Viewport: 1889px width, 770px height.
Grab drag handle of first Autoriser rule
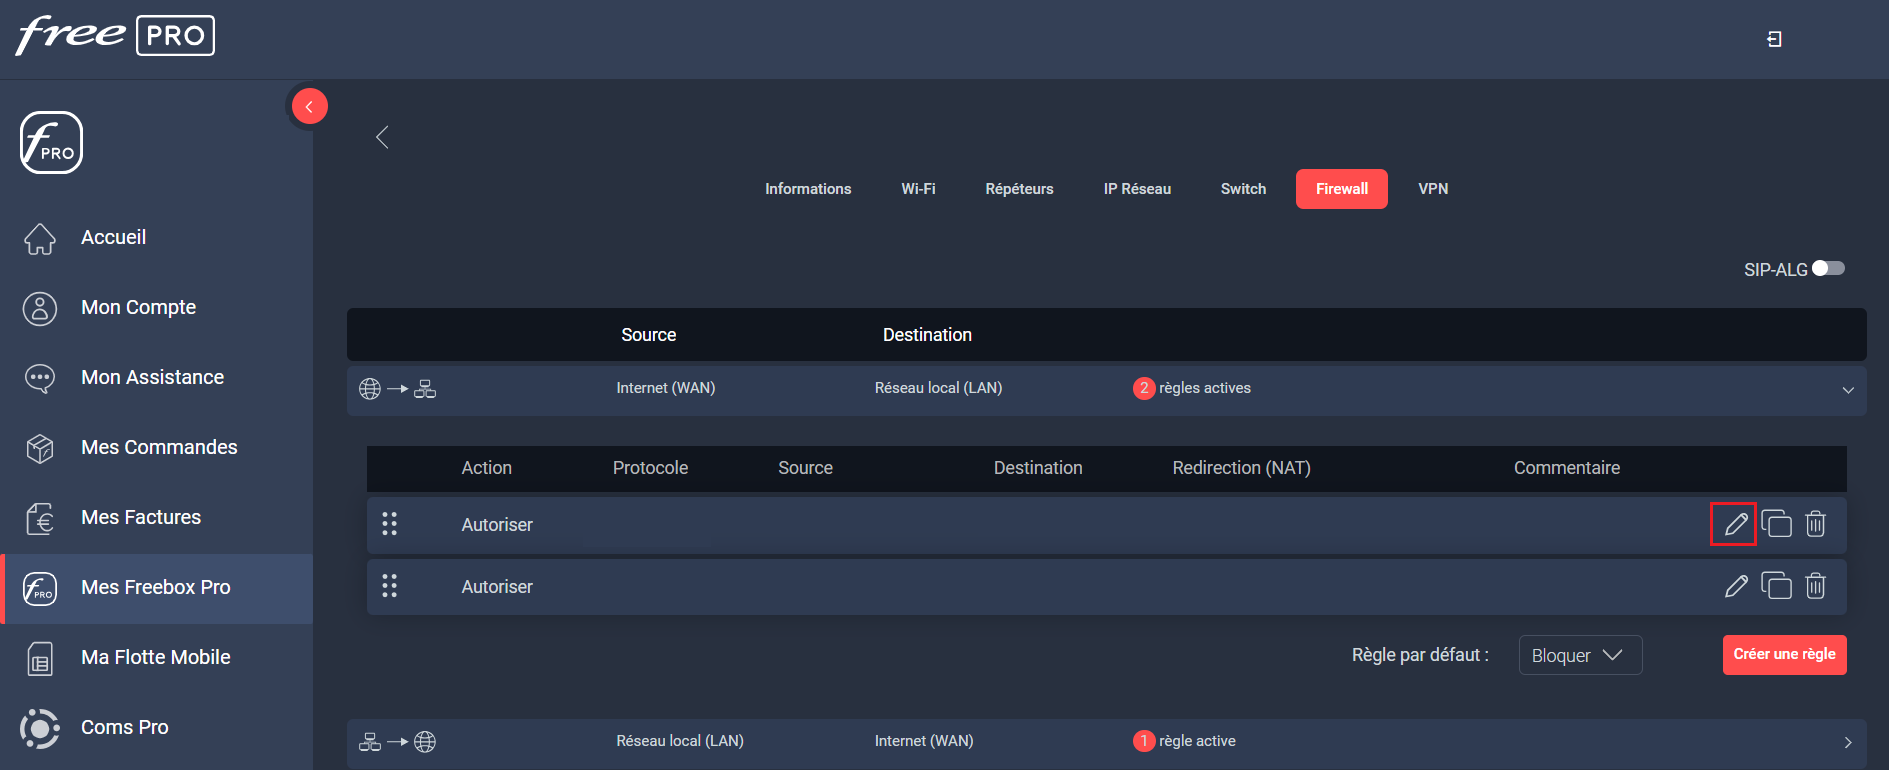coord(390,524)
